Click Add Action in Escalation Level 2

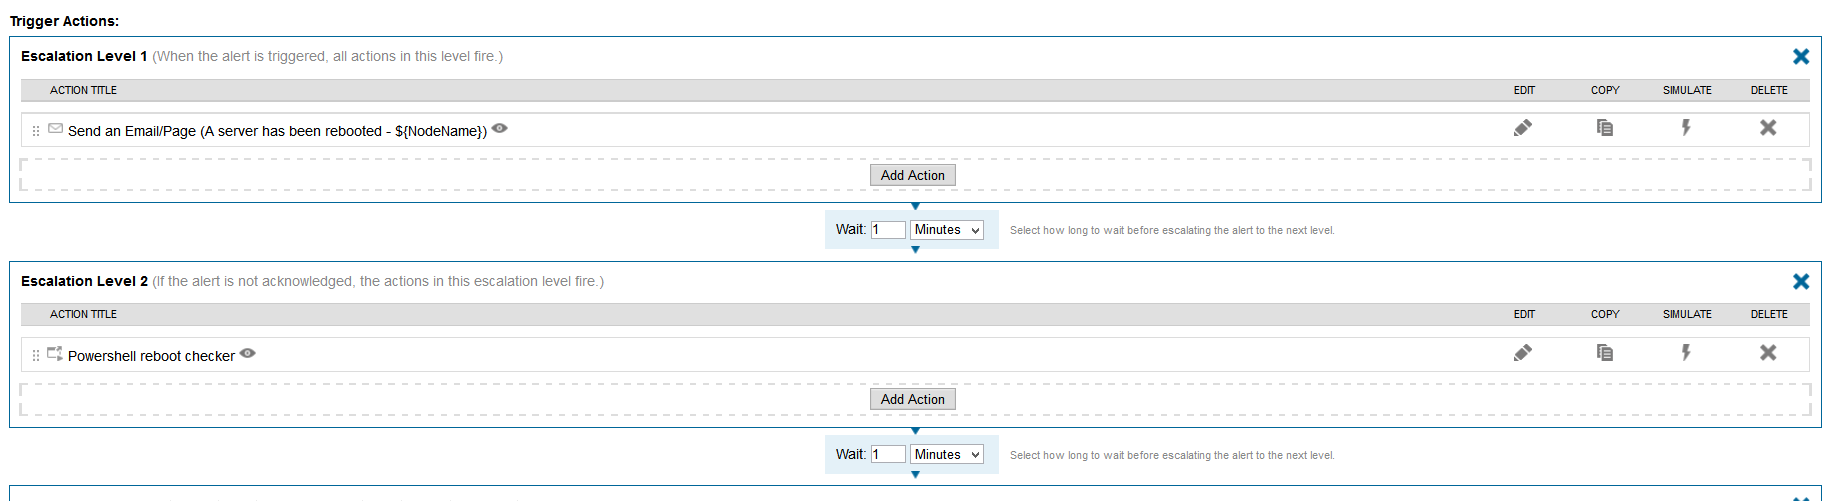(x=912, y=399)
